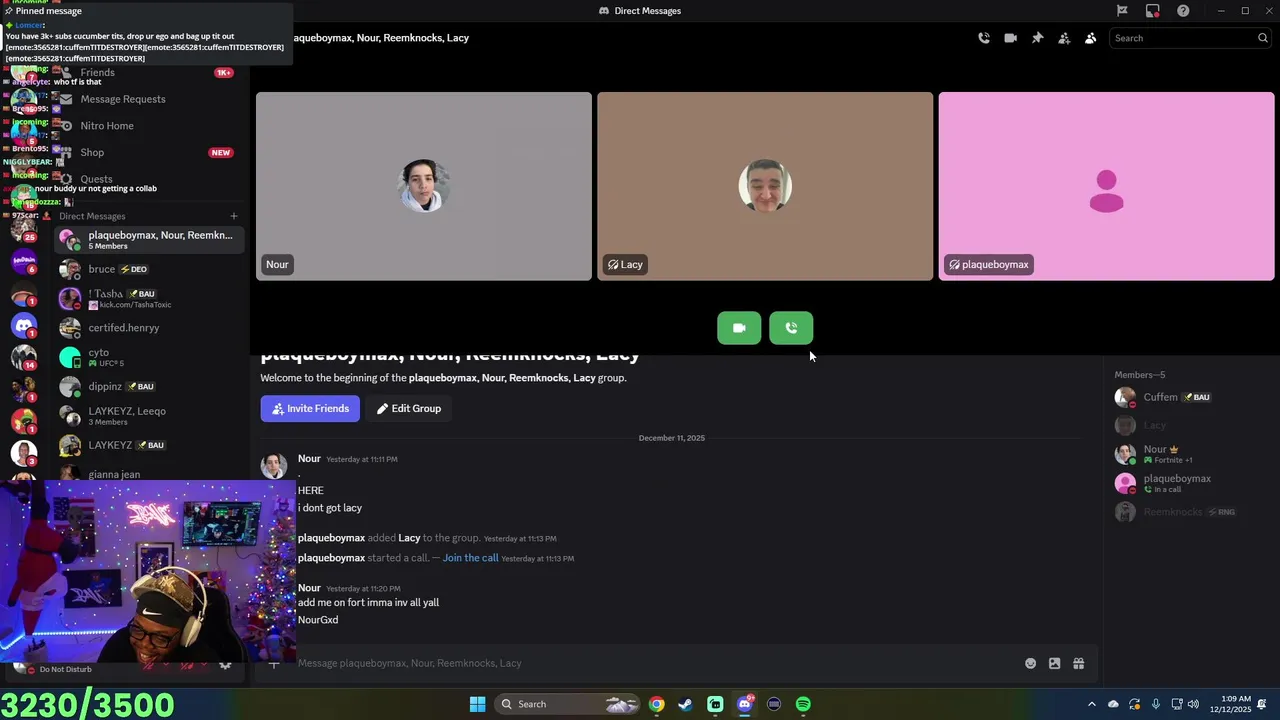This screenshot has width=1280, height=720.
Task: Click Cuffem in the members list
Action: coord(1190,397)
